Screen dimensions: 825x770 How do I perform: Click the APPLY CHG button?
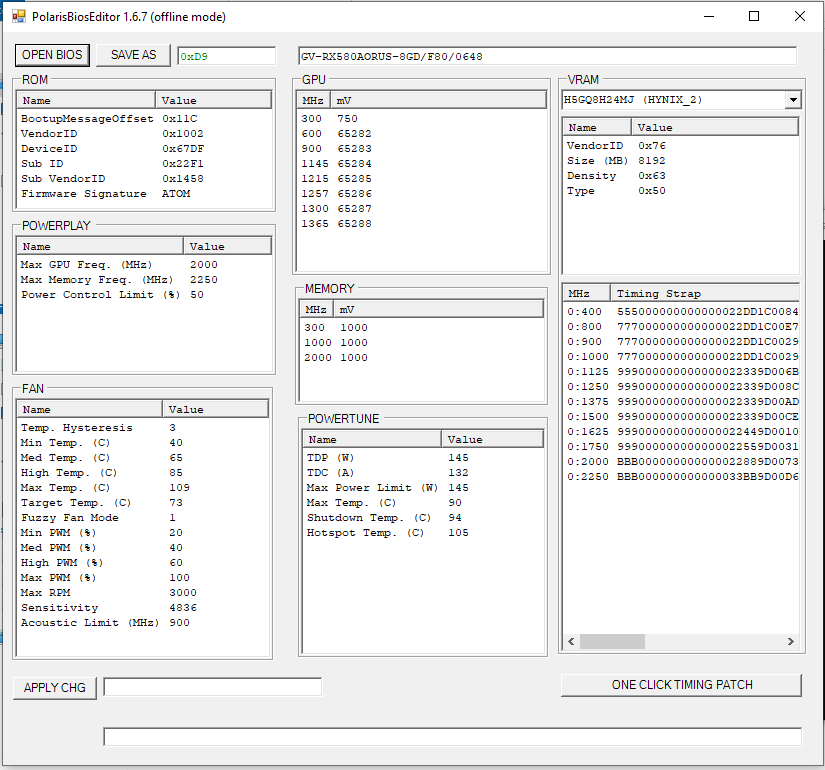coord(55,688)
